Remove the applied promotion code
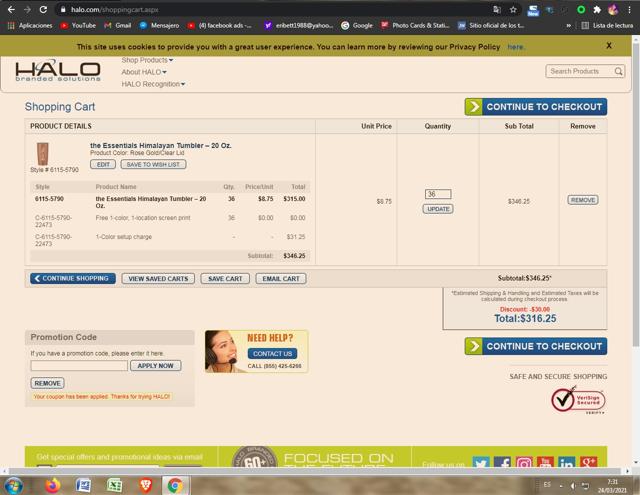 click(x=47, y=383)
